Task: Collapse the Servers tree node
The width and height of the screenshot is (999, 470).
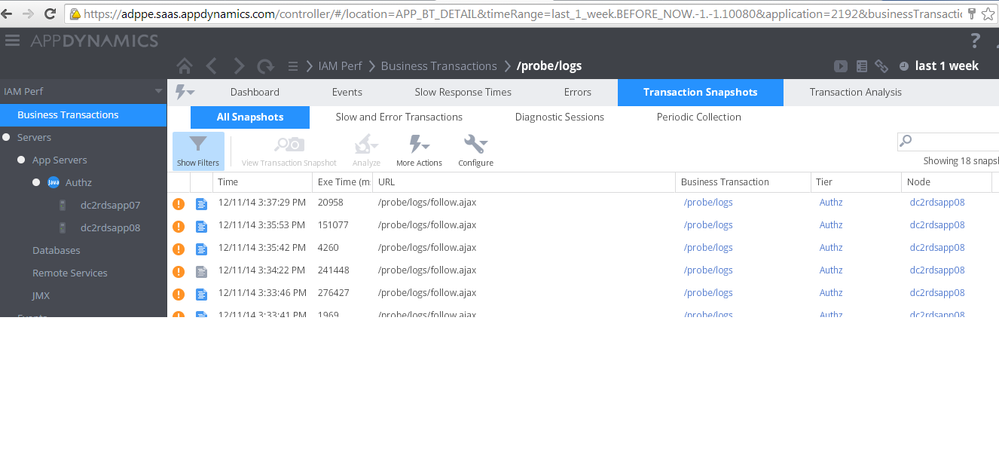Action: 6,138
